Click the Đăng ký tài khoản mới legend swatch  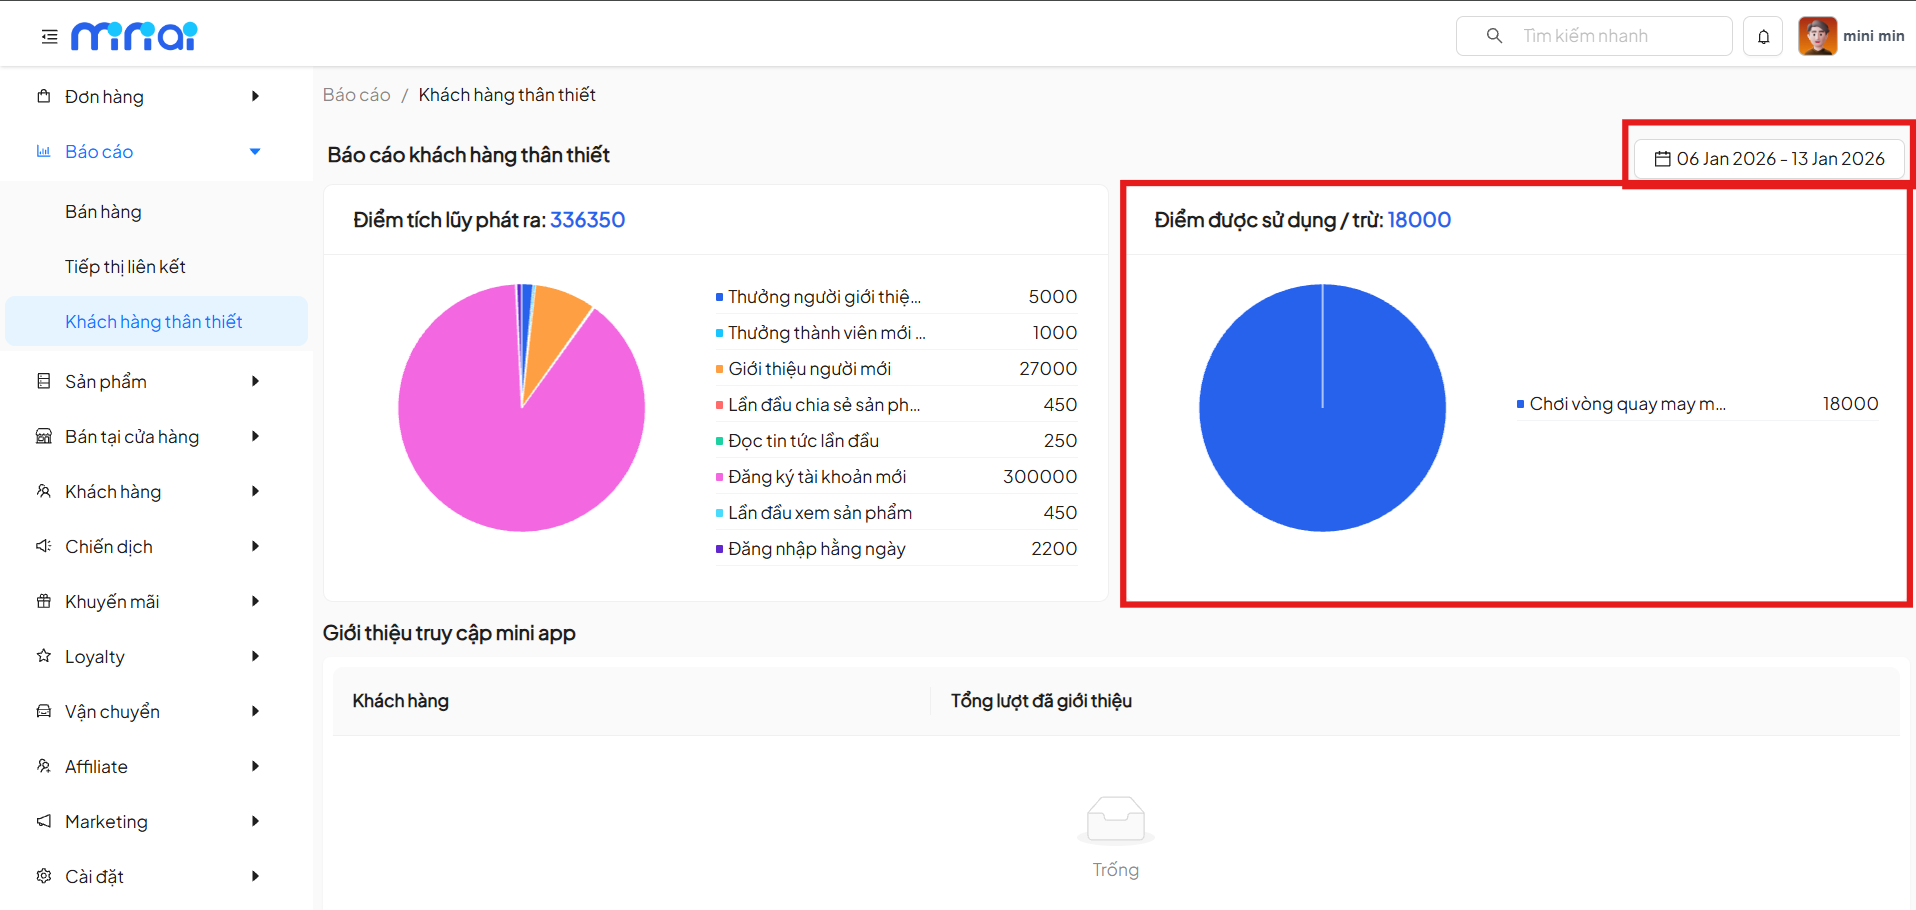(719, 477)
